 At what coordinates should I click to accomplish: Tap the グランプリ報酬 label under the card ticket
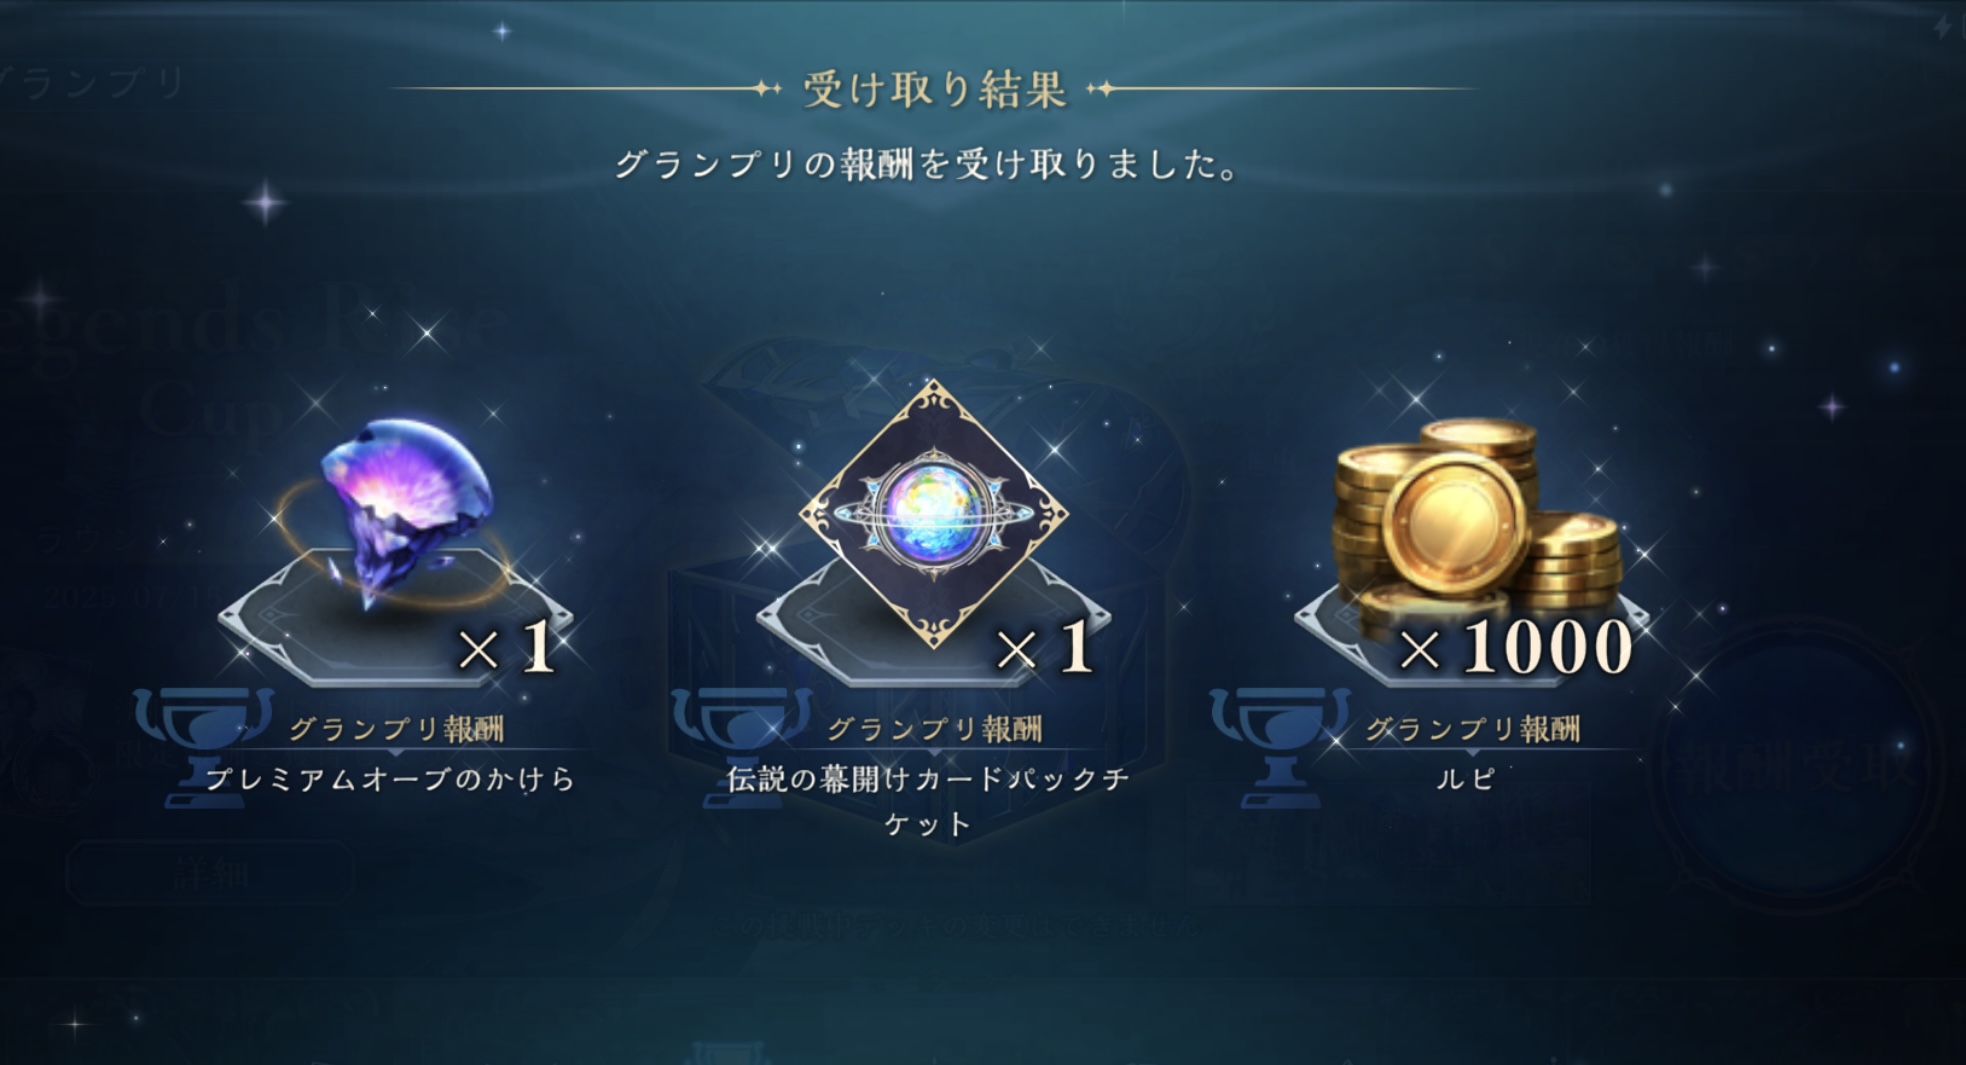point(935,729)
